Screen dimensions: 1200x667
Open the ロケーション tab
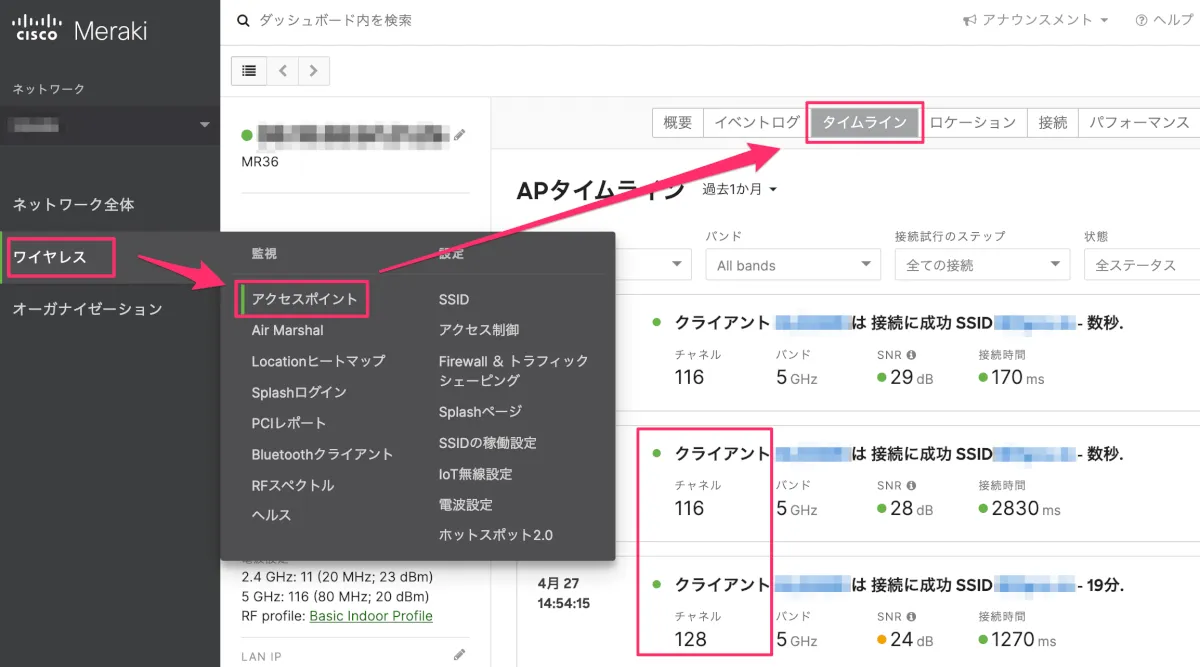[972, 122]
